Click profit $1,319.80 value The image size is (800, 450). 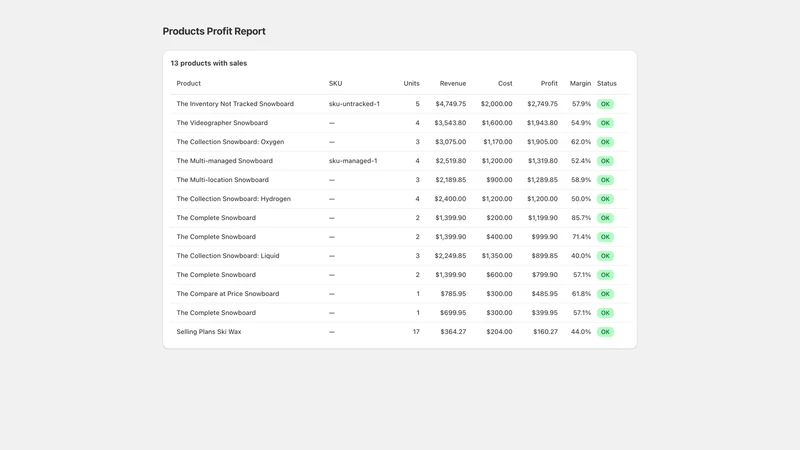[542, 161]
